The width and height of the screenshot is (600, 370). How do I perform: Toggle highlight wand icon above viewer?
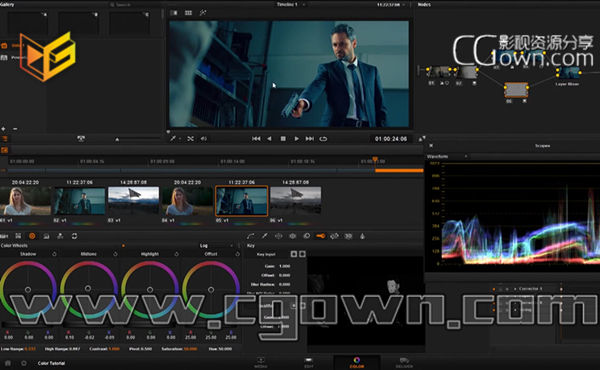[203, 13]
